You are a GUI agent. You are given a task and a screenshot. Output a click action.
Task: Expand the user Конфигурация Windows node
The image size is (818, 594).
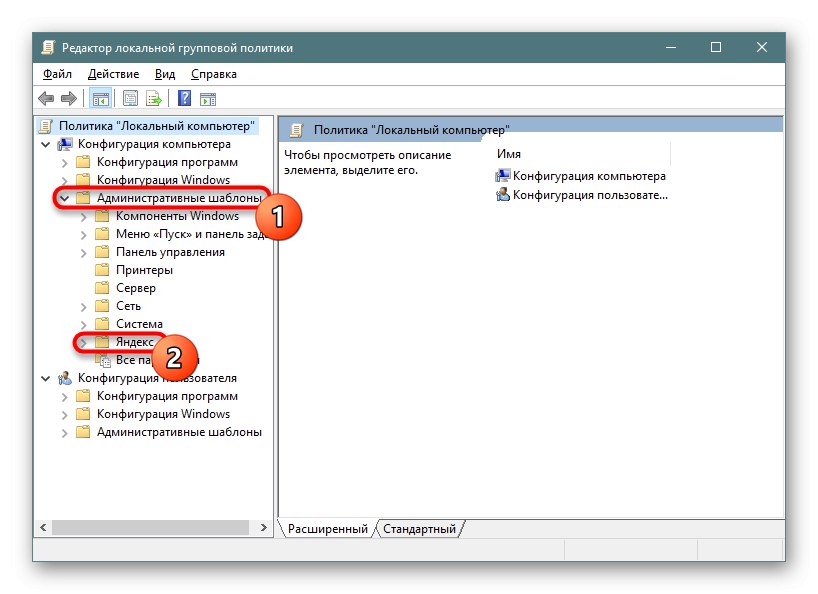65,415
